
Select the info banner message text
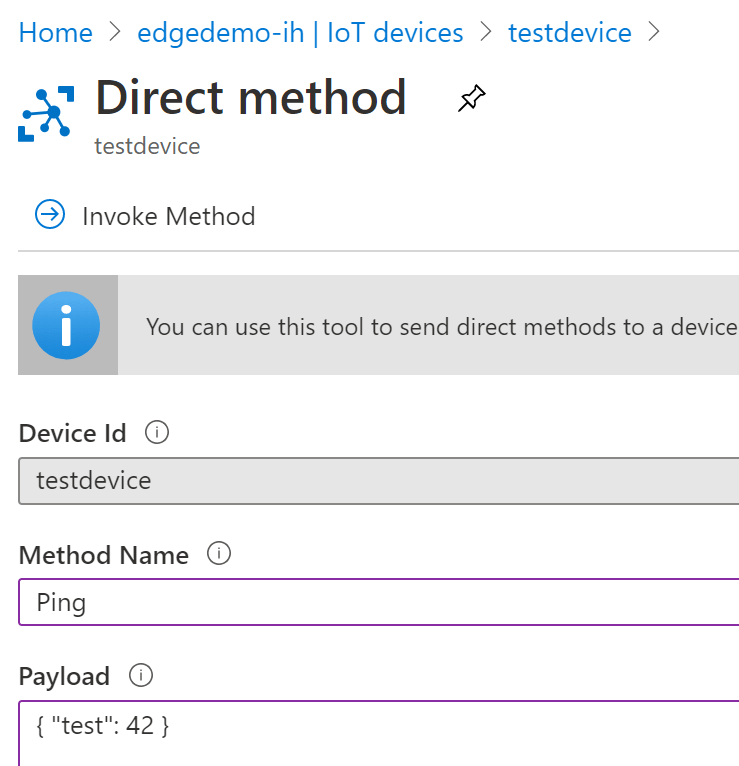click(441, 327)
